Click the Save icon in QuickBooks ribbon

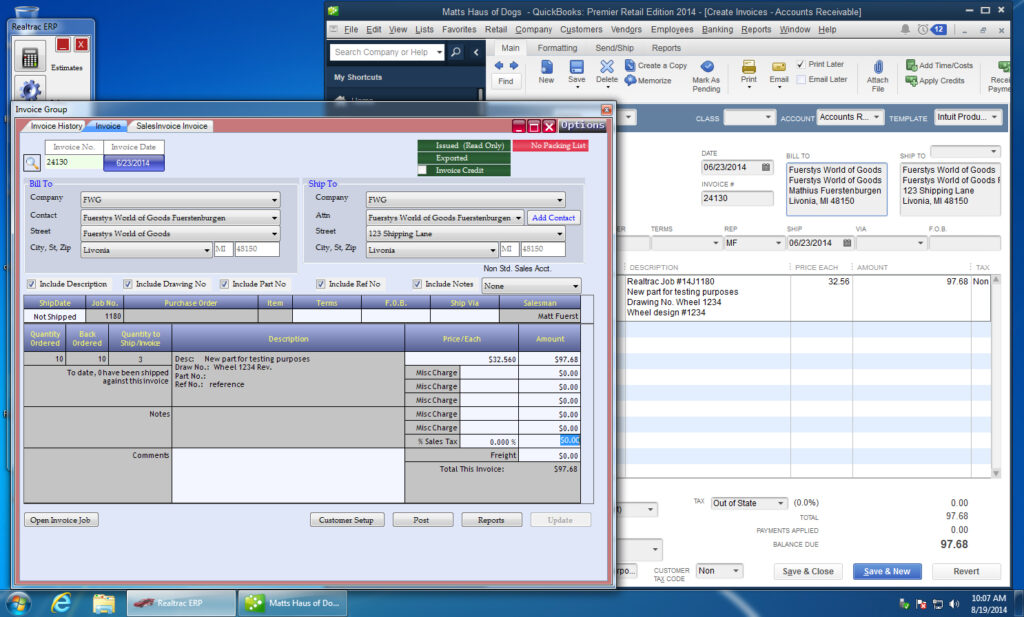(577, 67)
